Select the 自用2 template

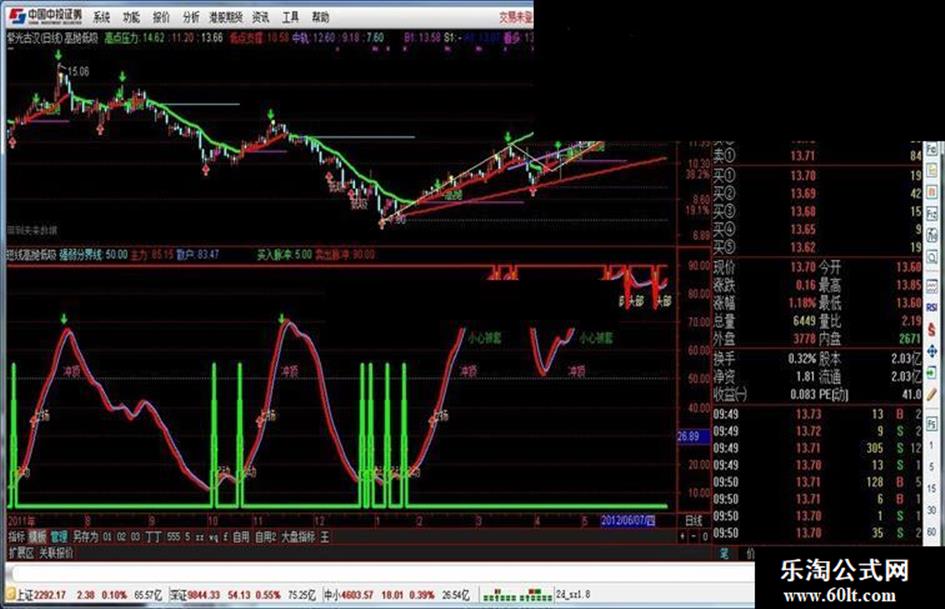coord(265,537)
